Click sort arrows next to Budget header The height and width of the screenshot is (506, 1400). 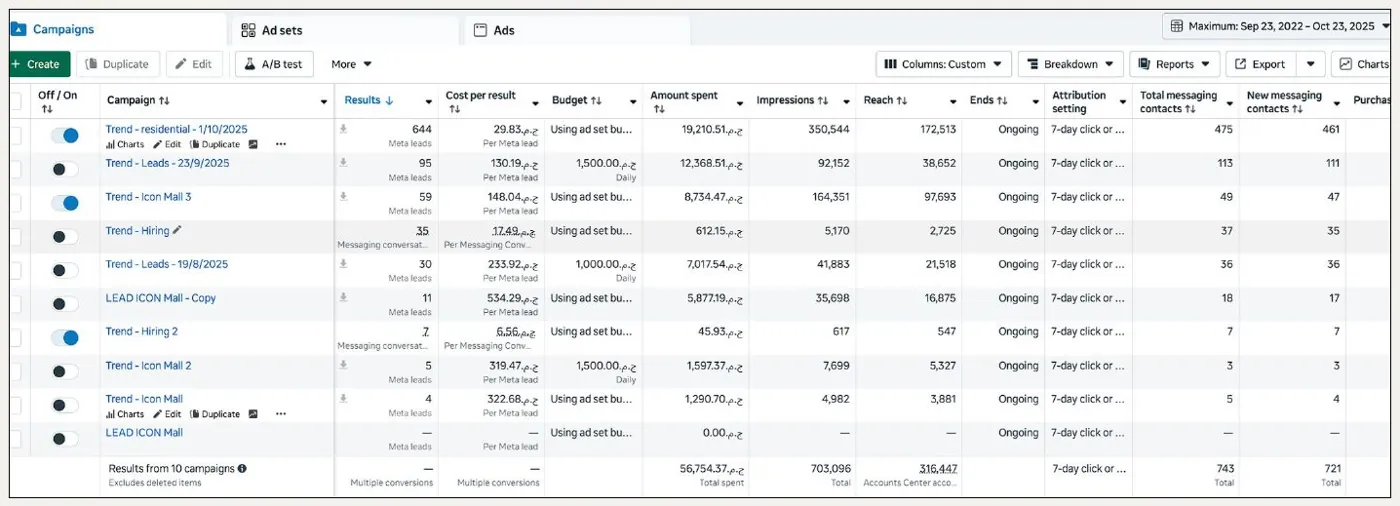pyautogui.click(x=597, y=101)
